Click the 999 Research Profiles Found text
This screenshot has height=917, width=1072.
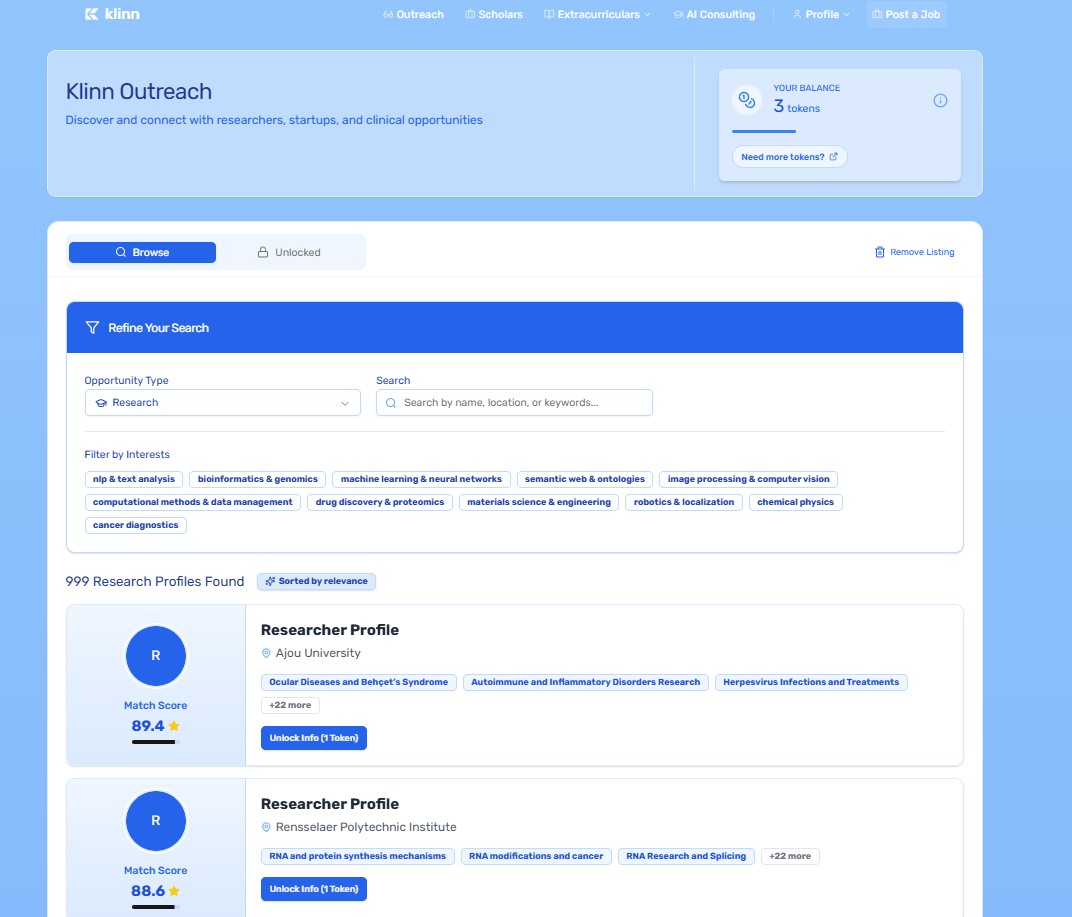pos(155,581)
